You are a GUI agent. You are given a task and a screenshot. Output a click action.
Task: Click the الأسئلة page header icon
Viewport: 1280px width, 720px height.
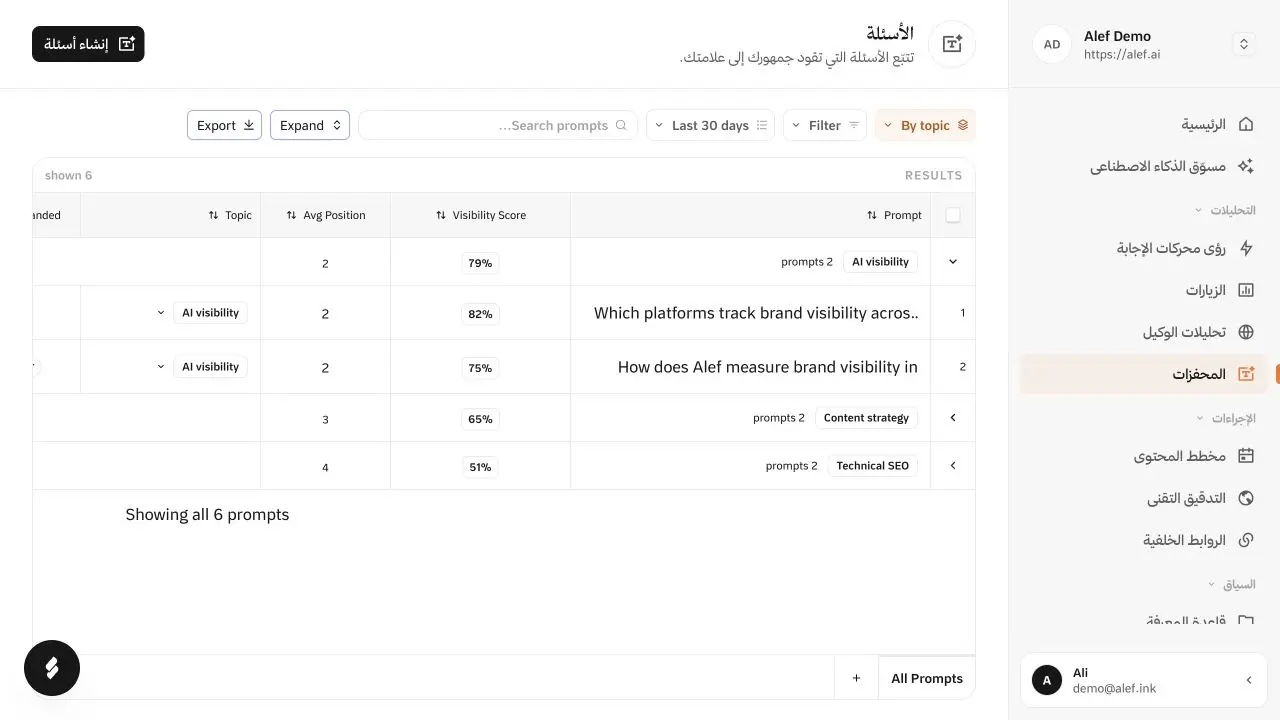pyautogui.click(x=952, y=44)
